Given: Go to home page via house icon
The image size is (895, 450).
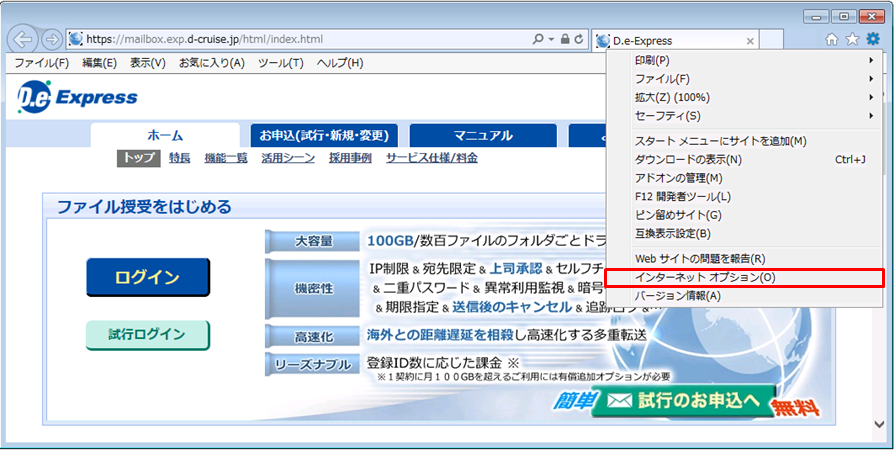Looking at the screenshot, I should [x=832, y=40].
